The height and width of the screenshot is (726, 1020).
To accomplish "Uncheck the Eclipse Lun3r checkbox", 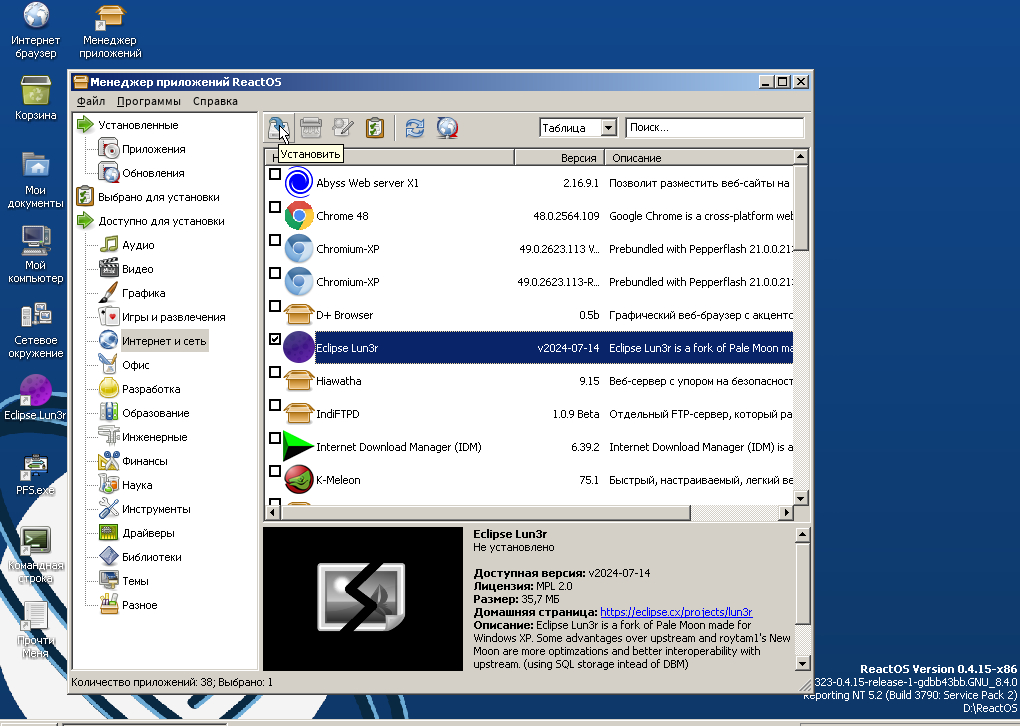I will [x=275, y=340].
